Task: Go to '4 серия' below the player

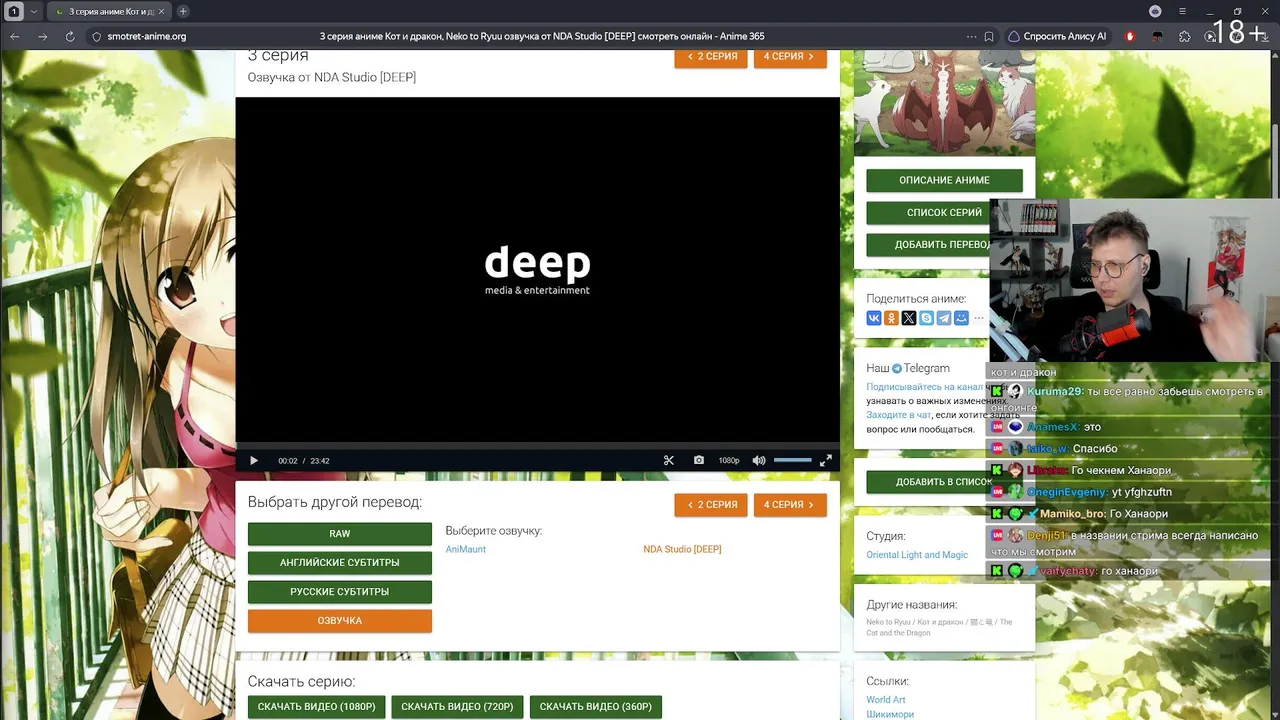Action: [x=790, y=505]
